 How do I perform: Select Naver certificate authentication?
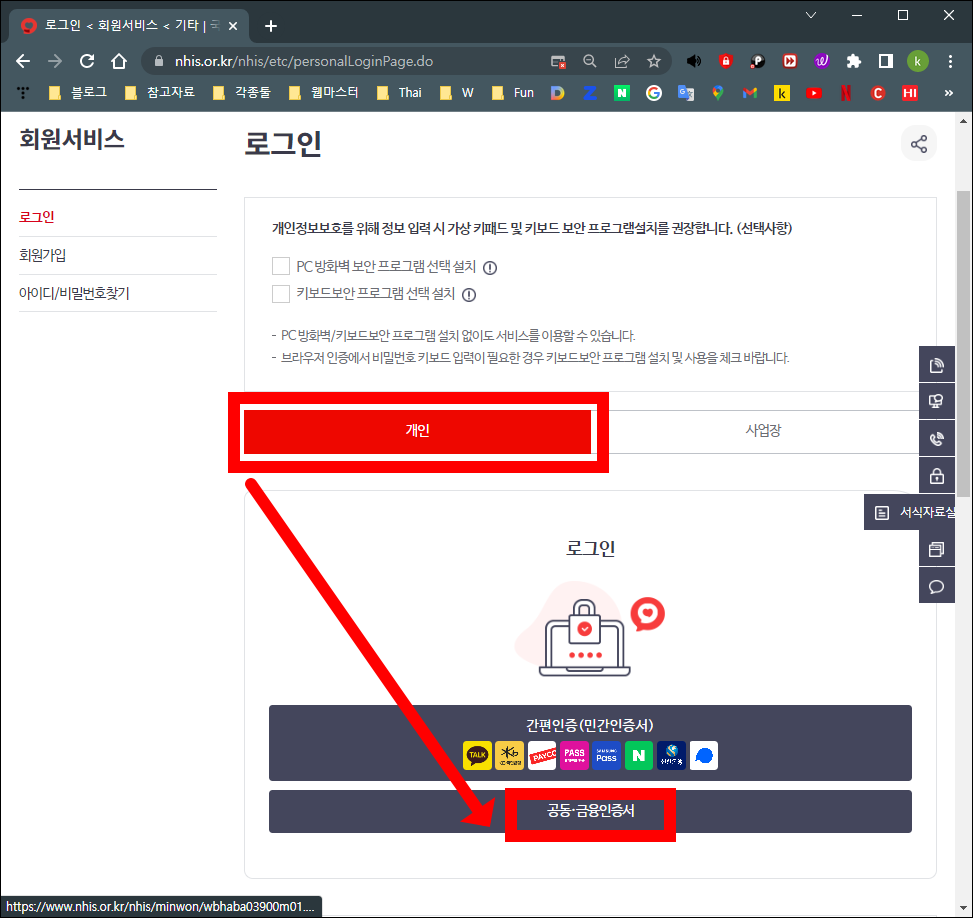pos(638,755)
